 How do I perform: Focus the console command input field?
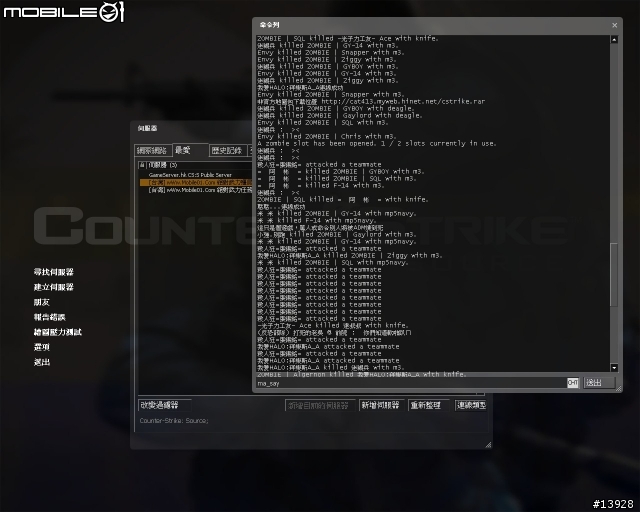click(411, 383)
